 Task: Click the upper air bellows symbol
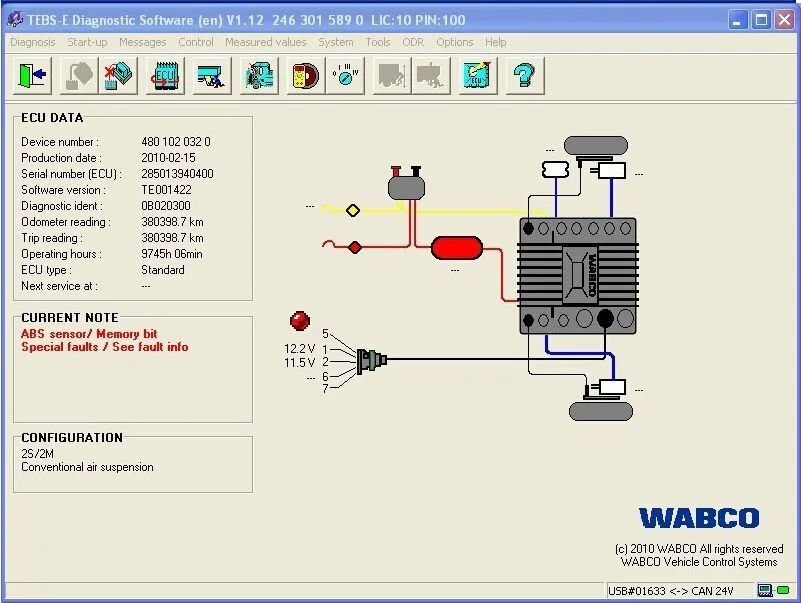(x=555, y=169)
